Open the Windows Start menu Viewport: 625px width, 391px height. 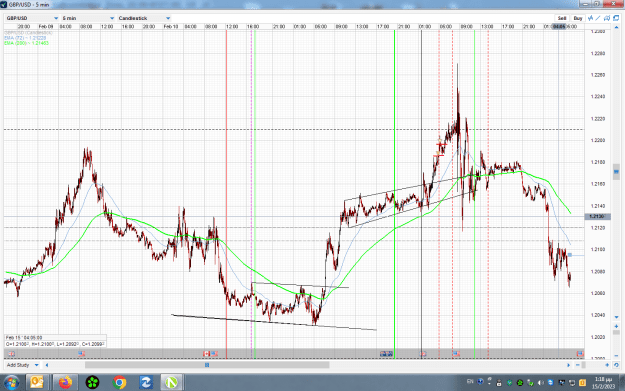11,383
